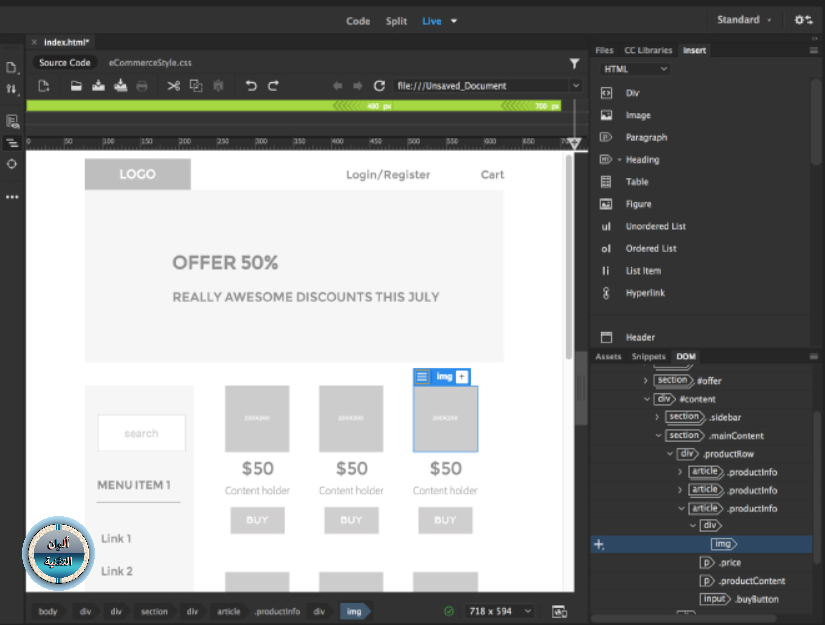Viewport: 825px width, 625px height.
Task: Expand the section .sidebar node
Action: 657,417
